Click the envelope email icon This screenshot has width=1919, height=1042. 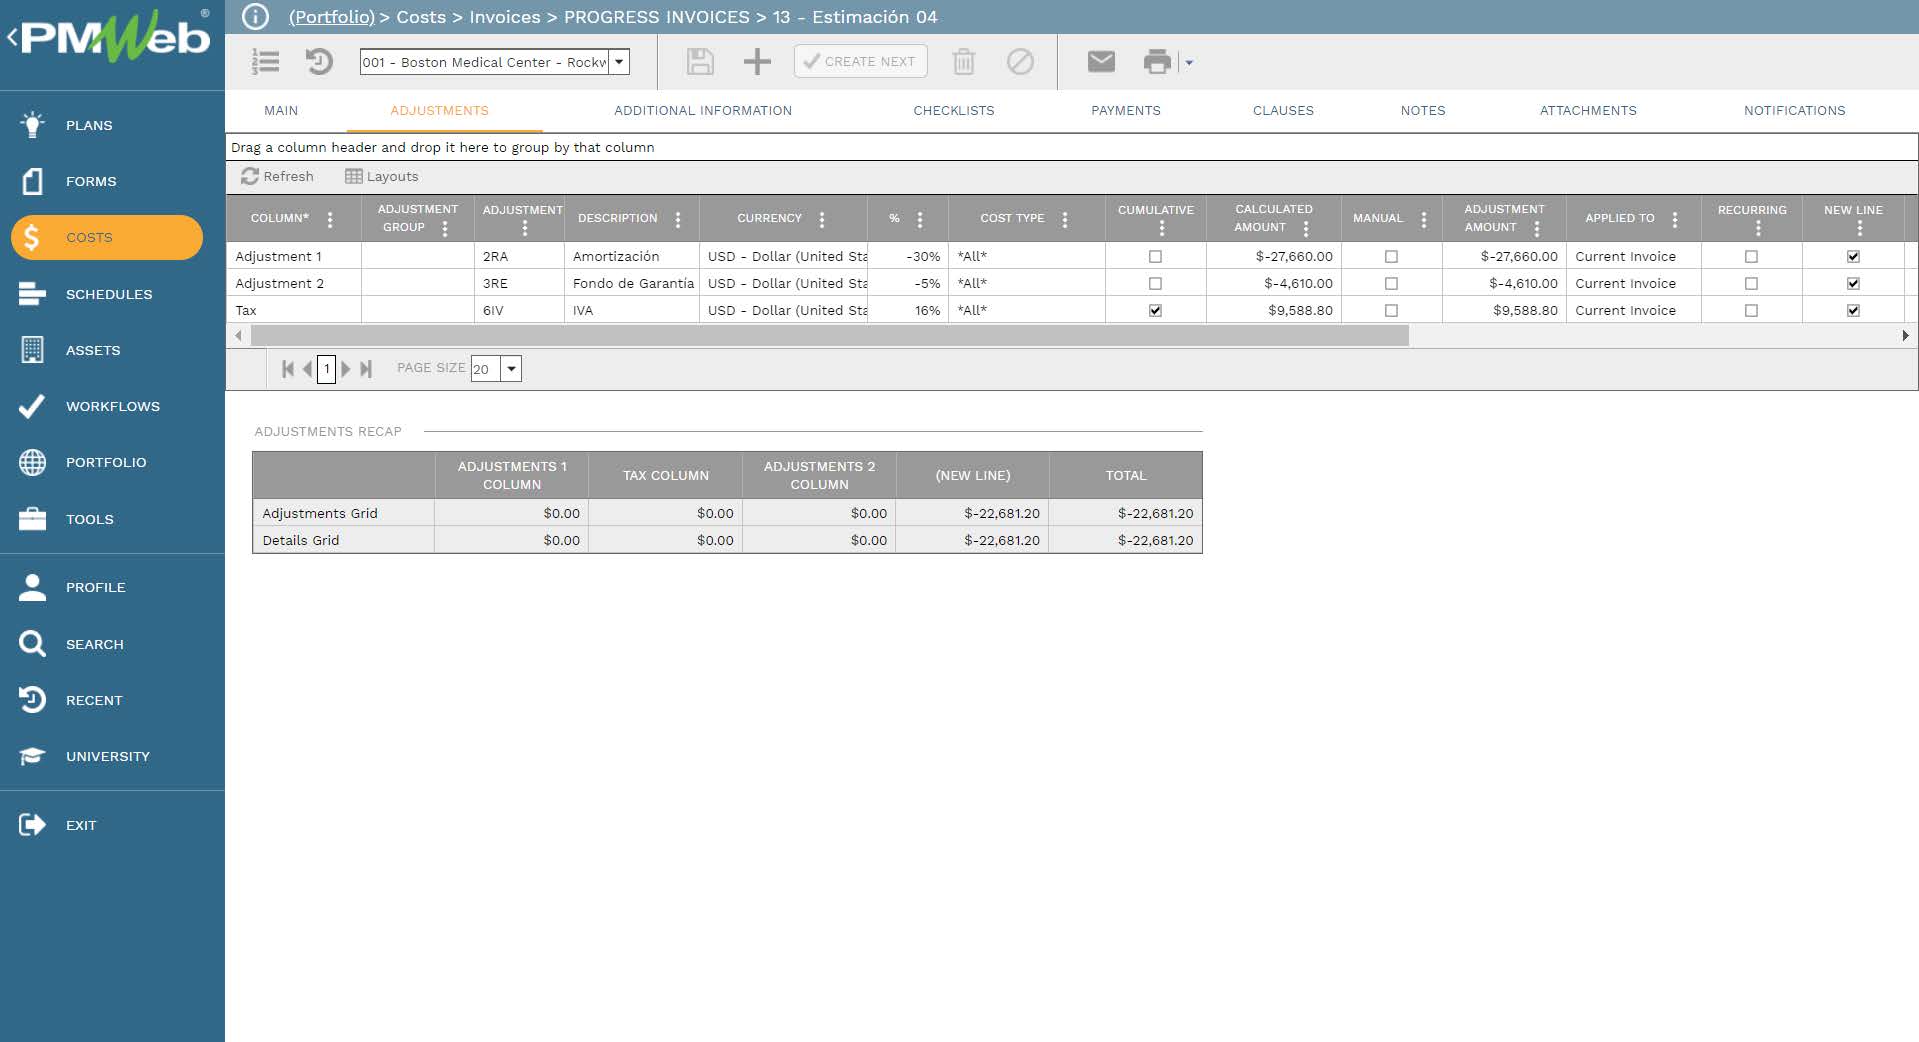click(x=1101, y=62)
